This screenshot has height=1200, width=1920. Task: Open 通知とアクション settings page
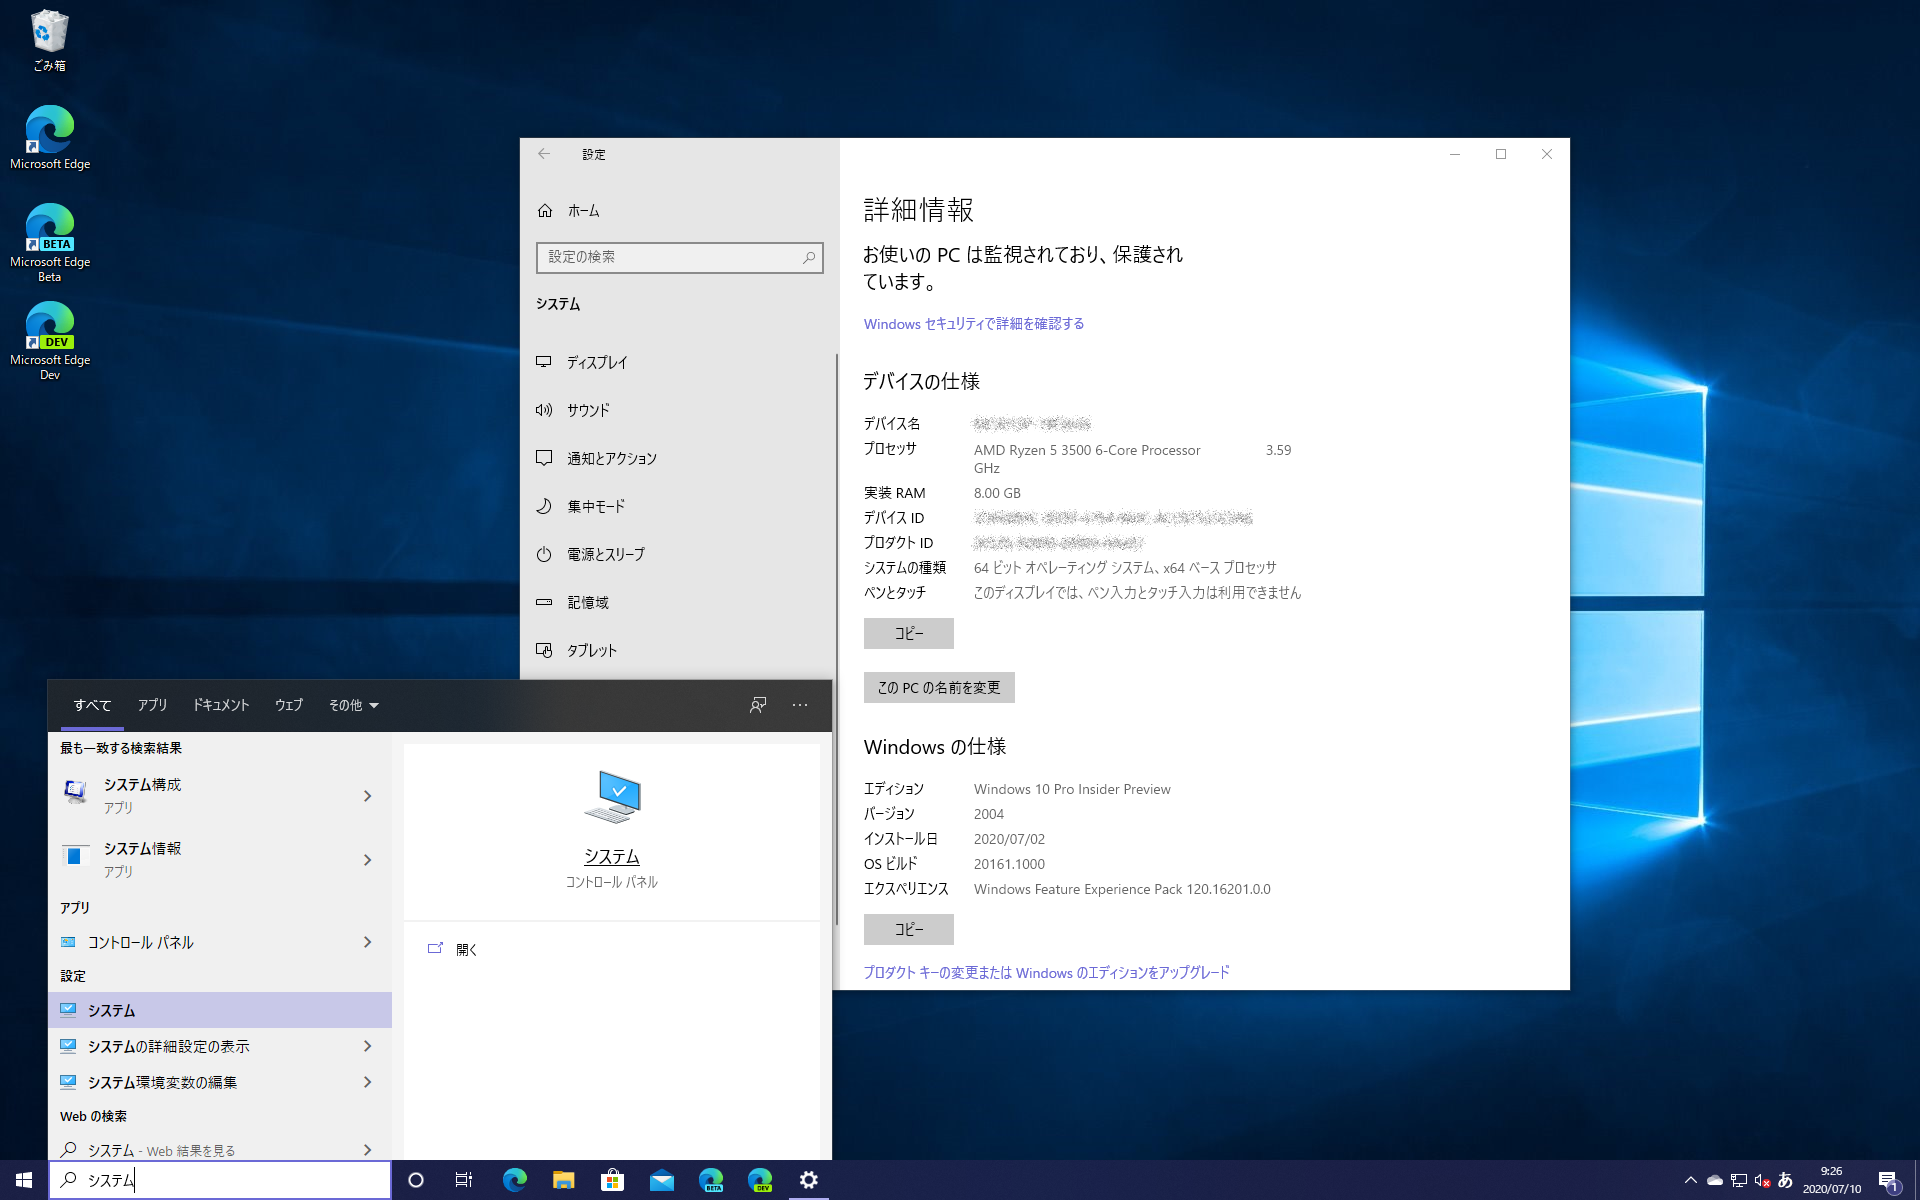click(x=680, y=458)
